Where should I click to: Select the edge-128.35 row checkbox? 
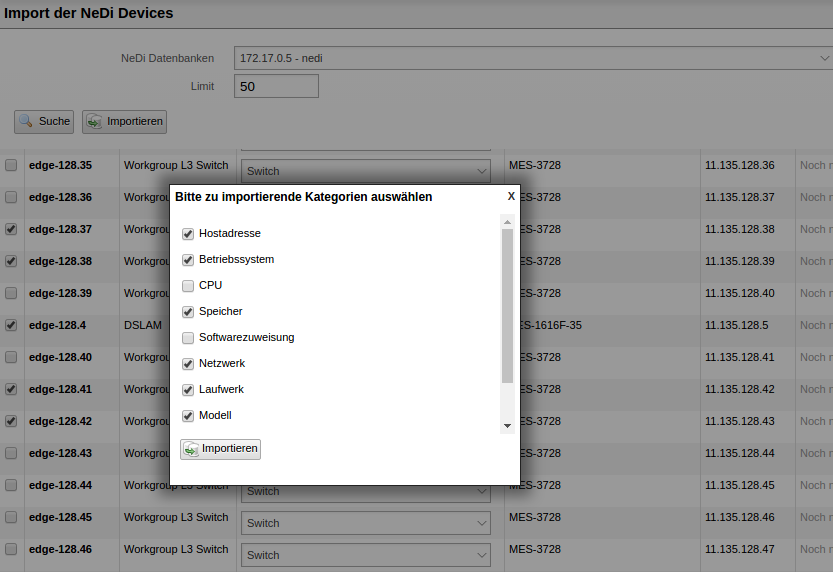pos(11,165)
